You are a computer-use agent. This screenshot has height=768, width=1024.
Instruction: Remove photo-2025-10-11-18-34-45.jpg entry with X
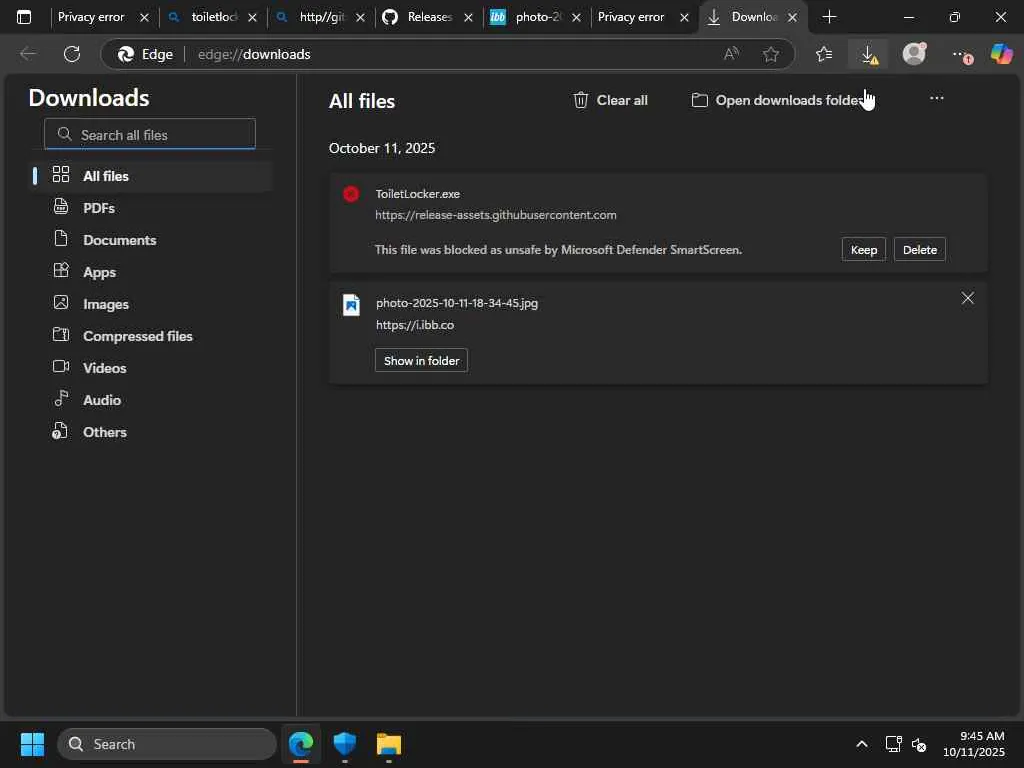point(967,298)
